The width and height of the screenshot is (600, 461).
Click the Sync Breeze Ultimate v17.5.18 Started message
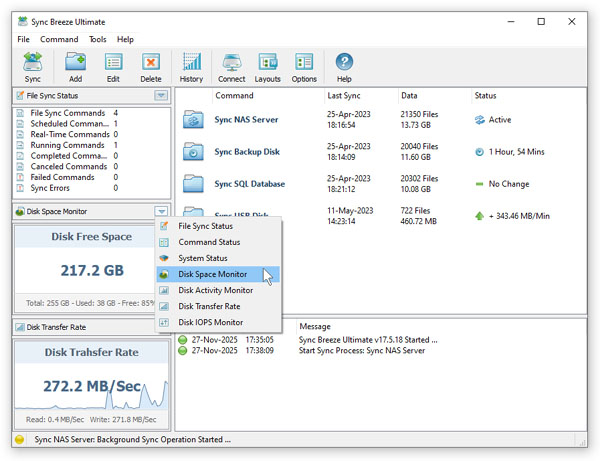coord(368,340)
